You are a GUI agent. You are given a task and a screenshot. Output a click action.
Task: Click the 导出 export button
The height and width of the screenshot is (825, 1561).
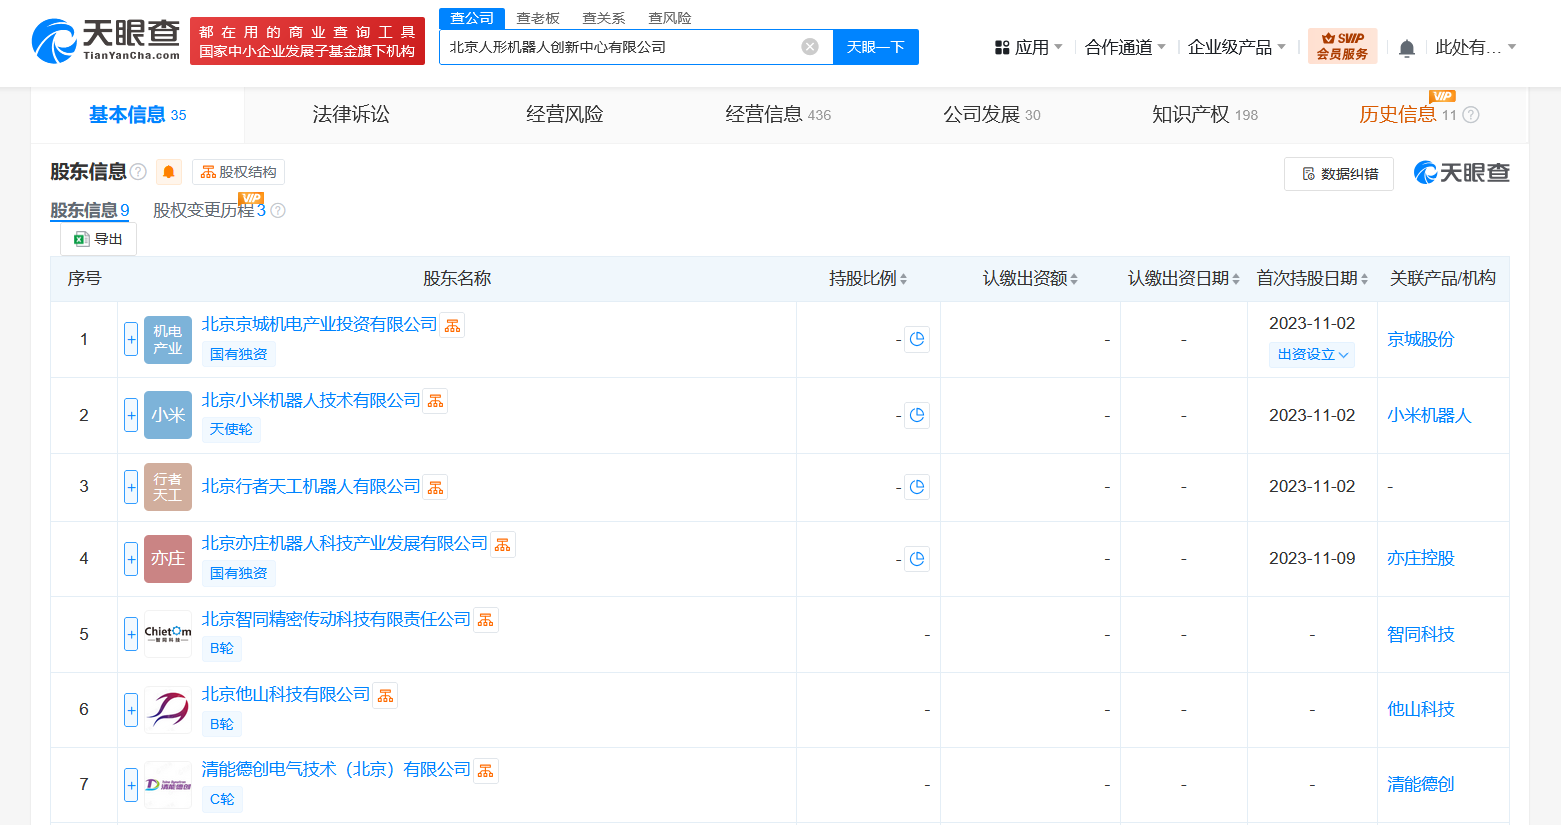tap(98, 239)
